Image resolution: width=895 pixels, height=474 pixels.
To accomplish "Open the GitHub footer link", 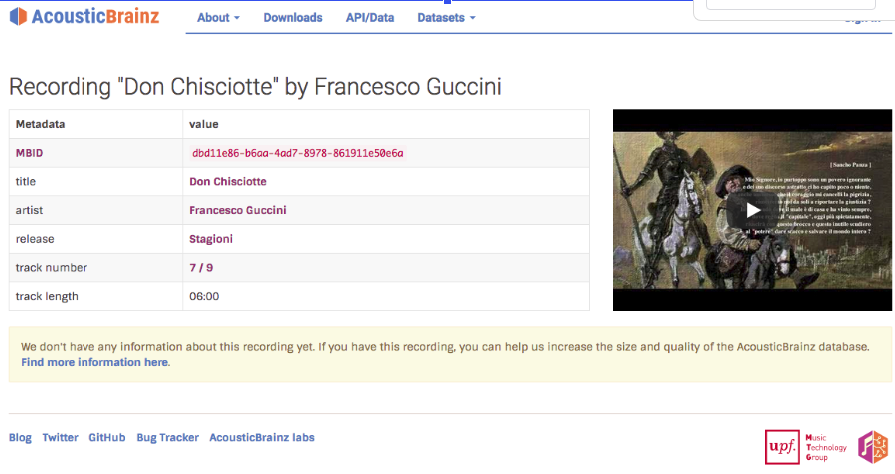I will pos(107,437).
